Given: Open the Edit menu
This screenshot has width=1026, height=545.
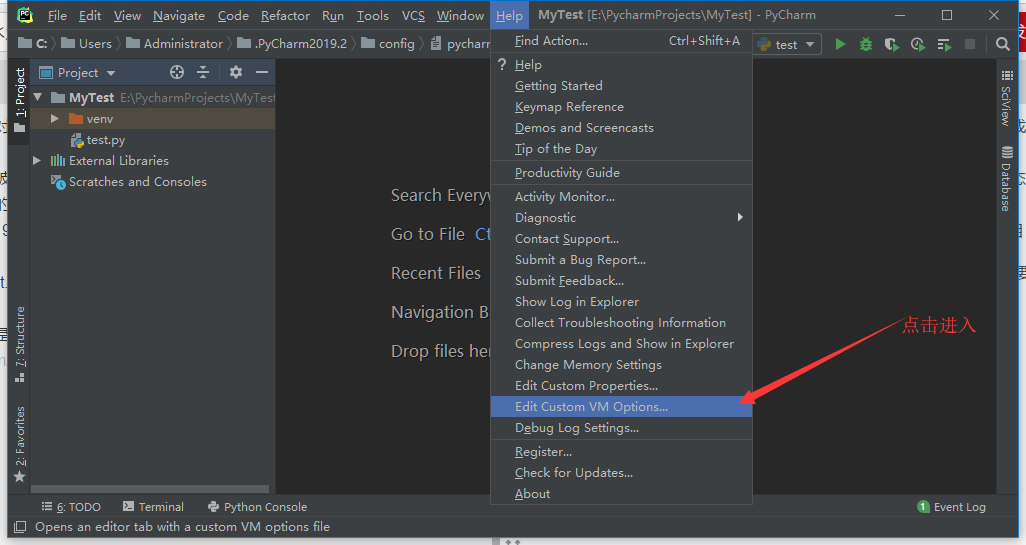Looking at the screenshot, I should pos(90,16).
